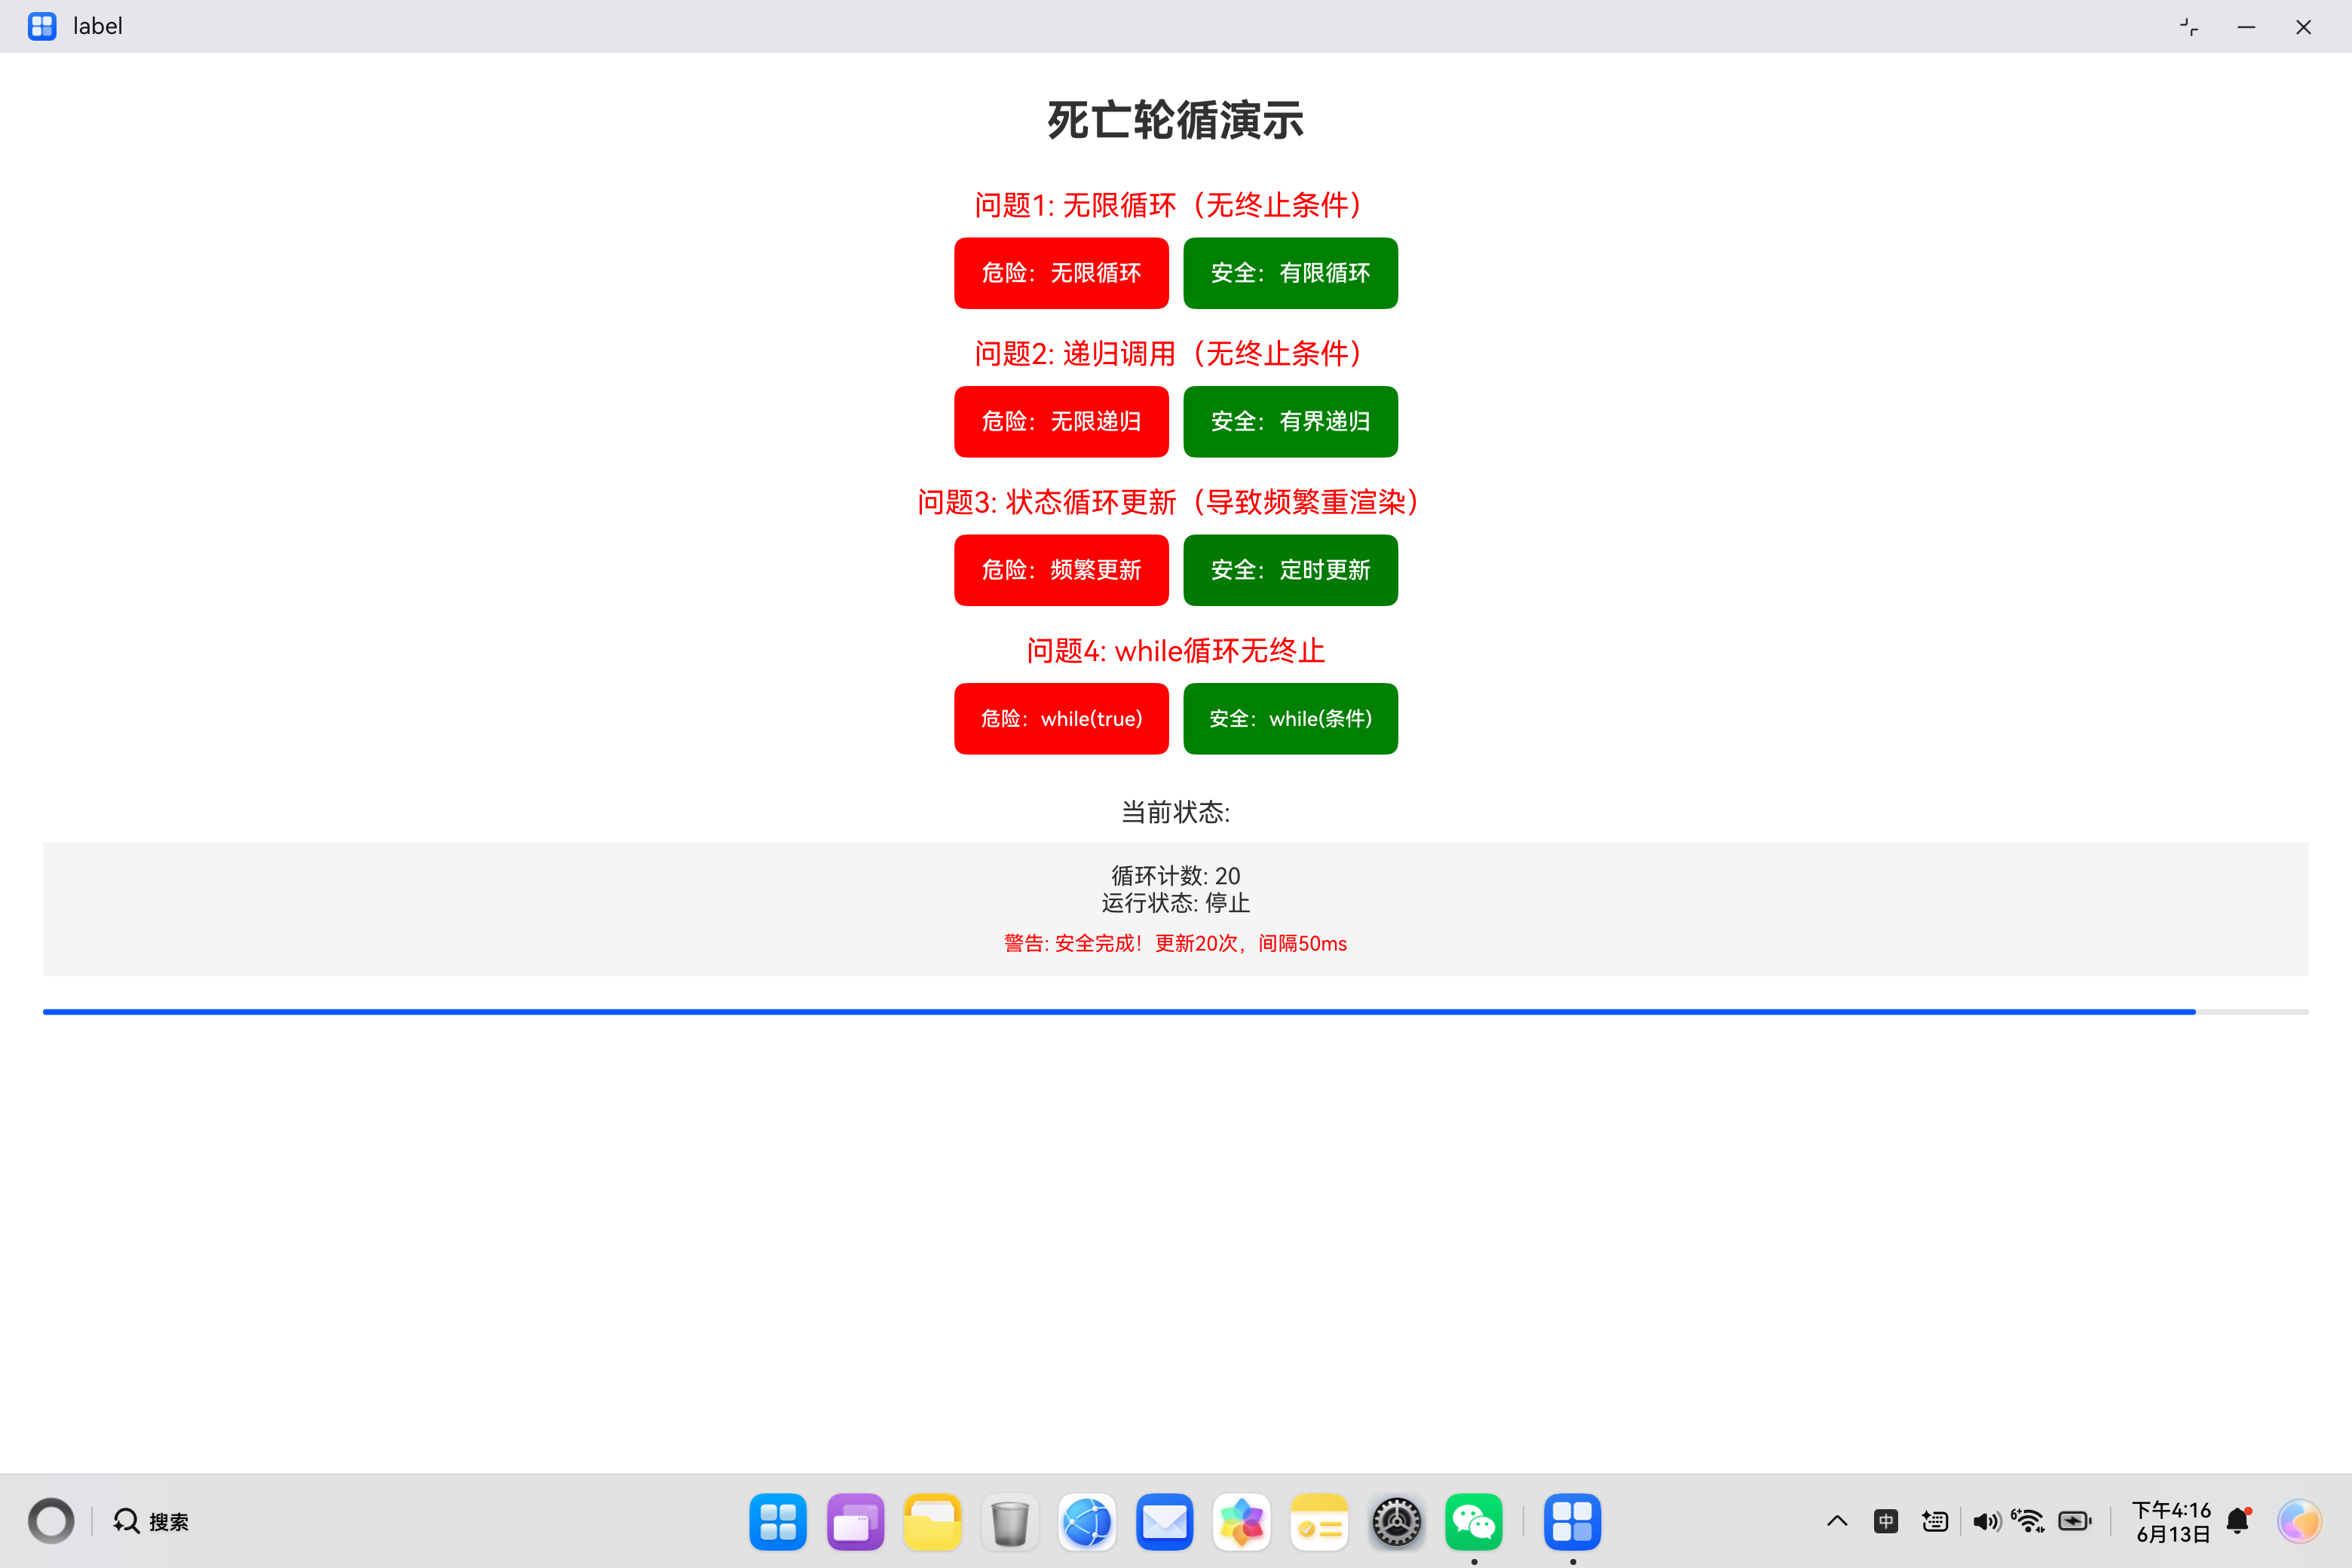Screen dimensions: 2352x1568
Task: Open the Mail envelope dock icon
Action: pos(1164,1522)
